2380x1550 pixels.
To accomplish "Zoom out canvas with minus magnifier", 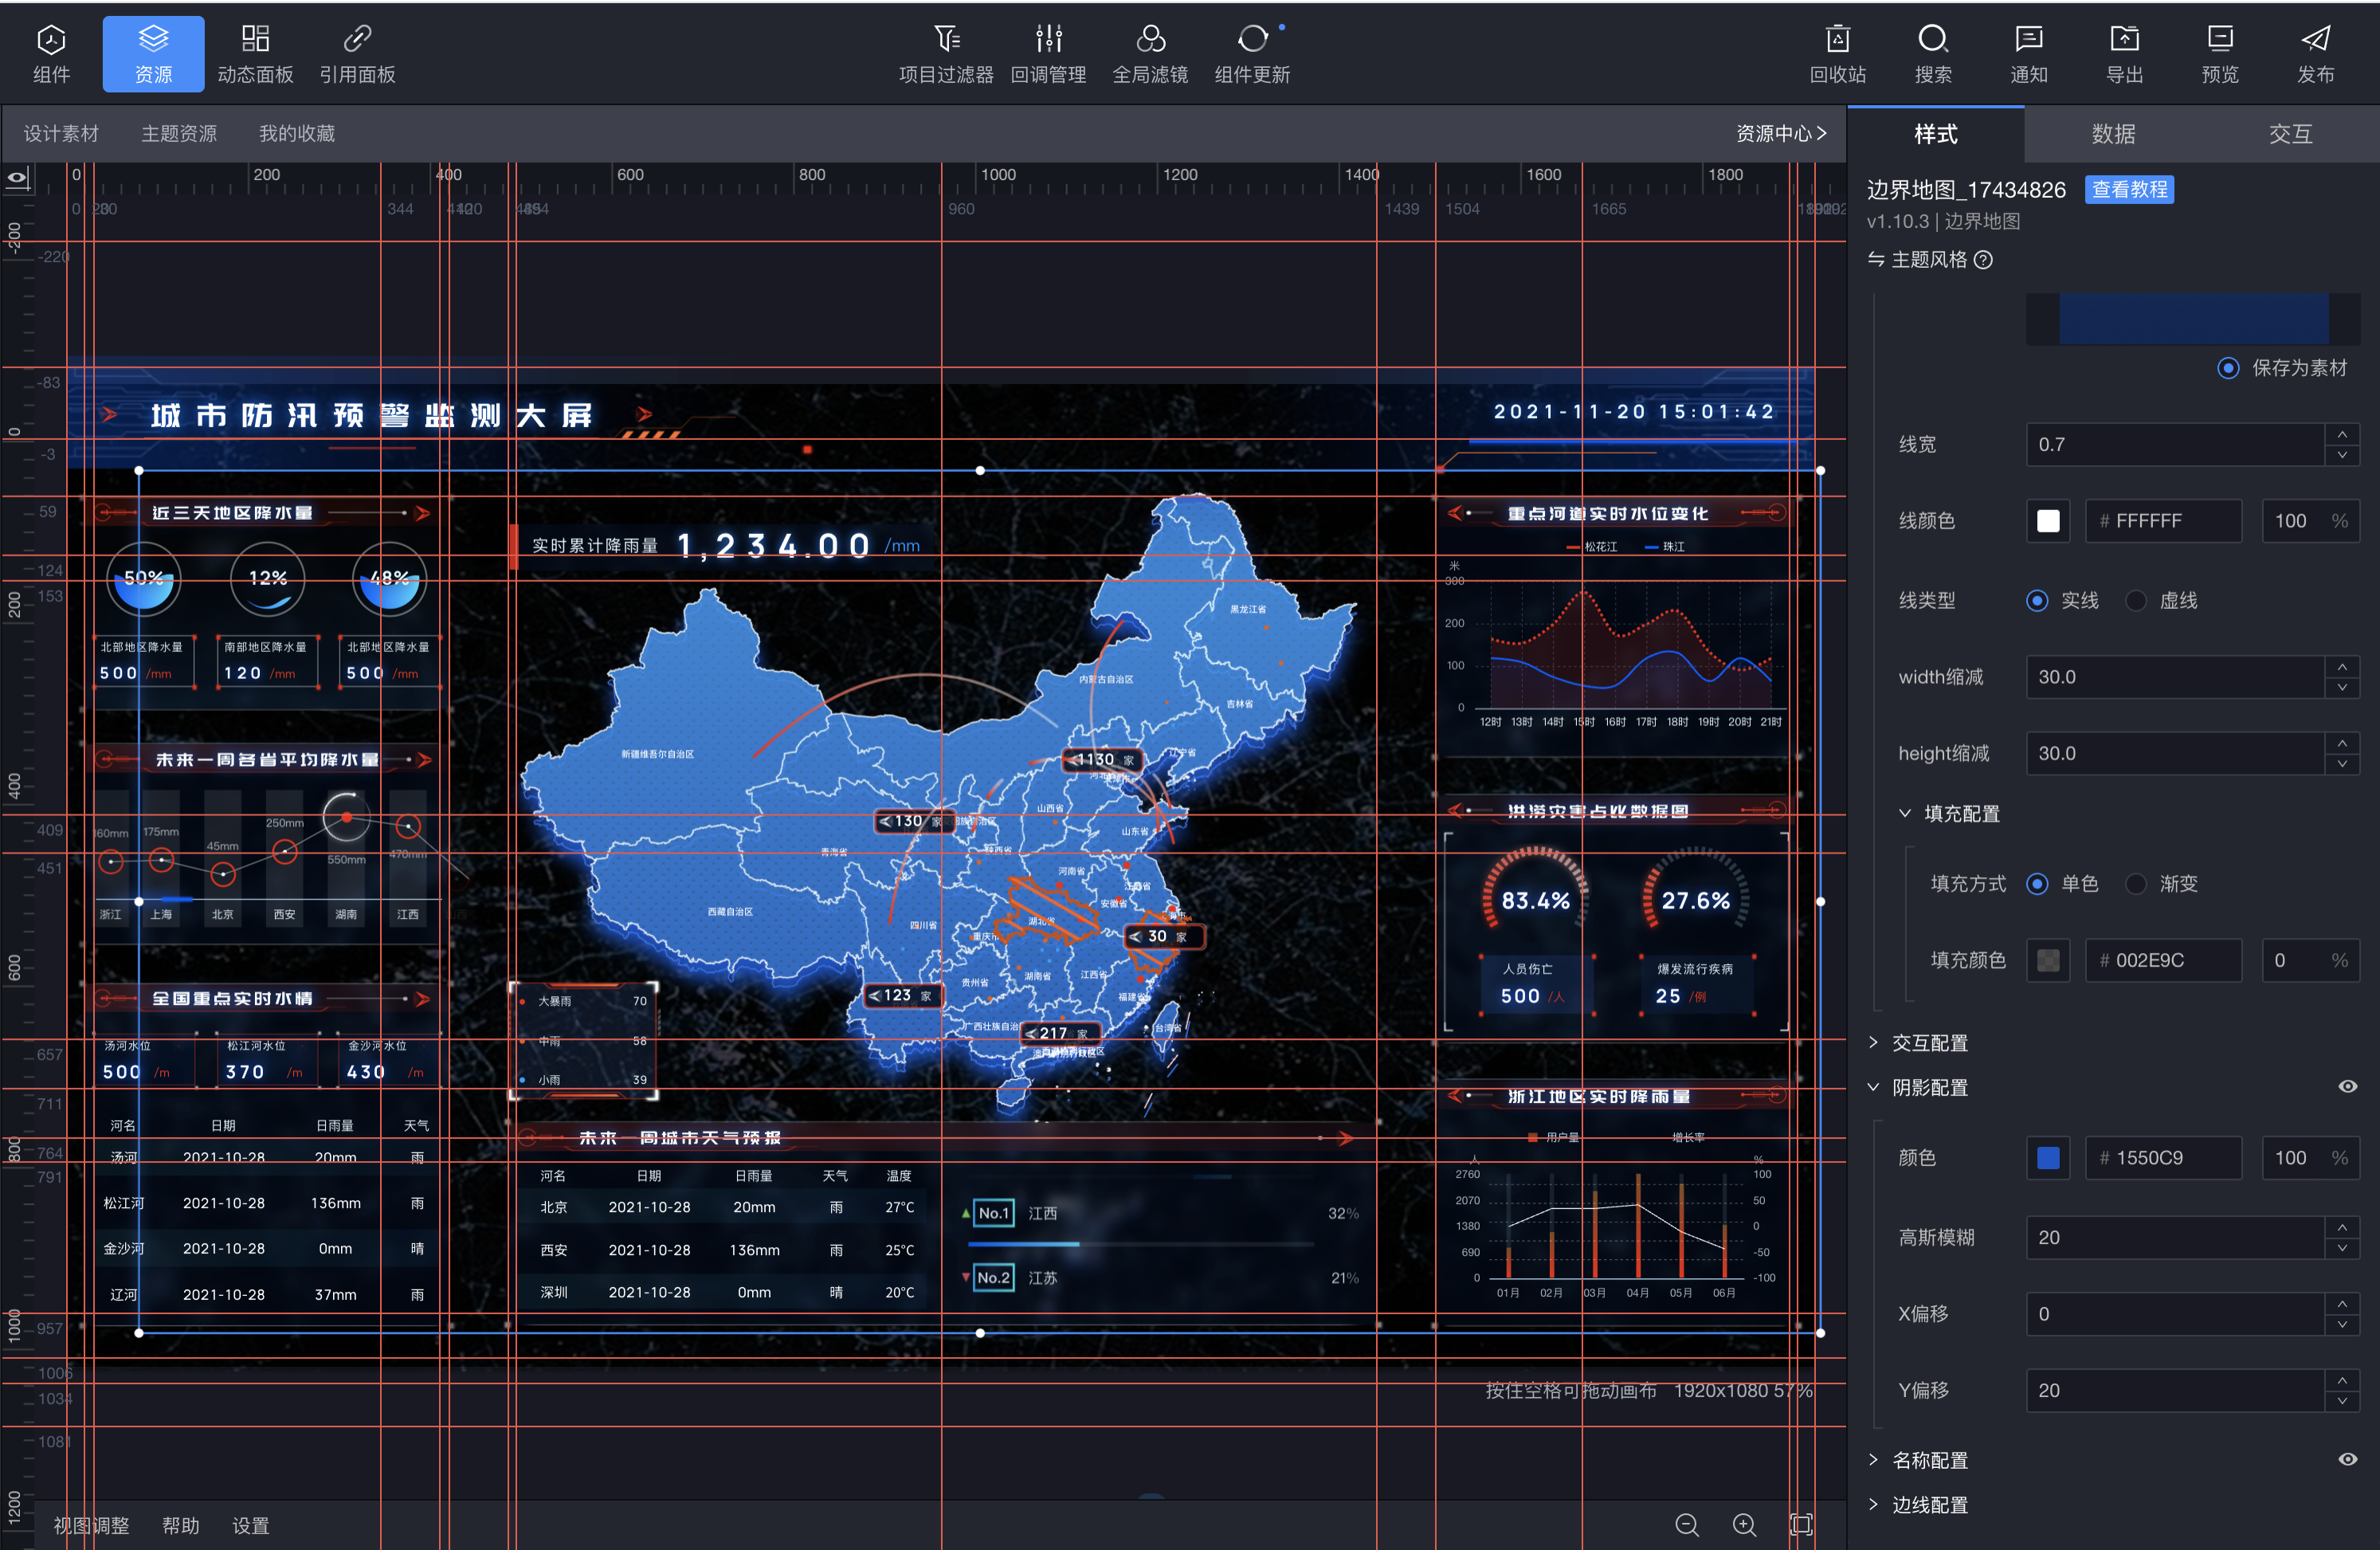I will pos(1686,1524).
